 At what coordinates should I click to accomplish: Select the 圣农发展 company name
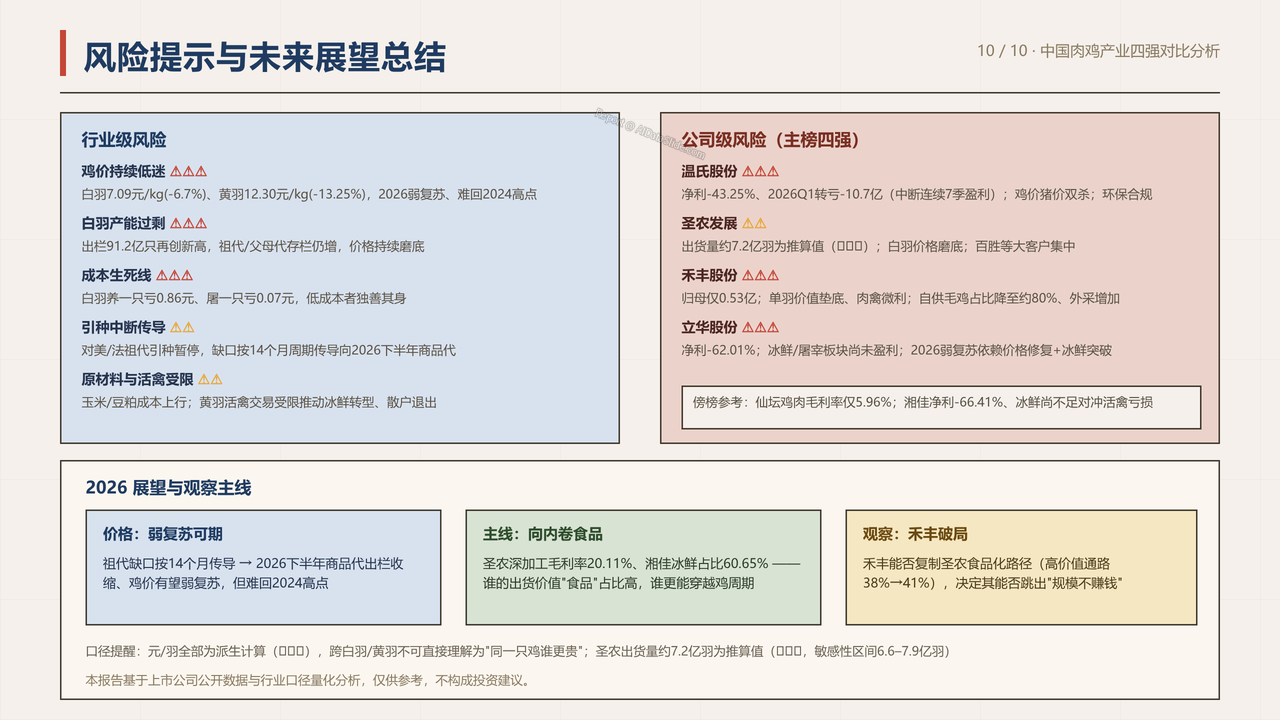coord(710,224)
